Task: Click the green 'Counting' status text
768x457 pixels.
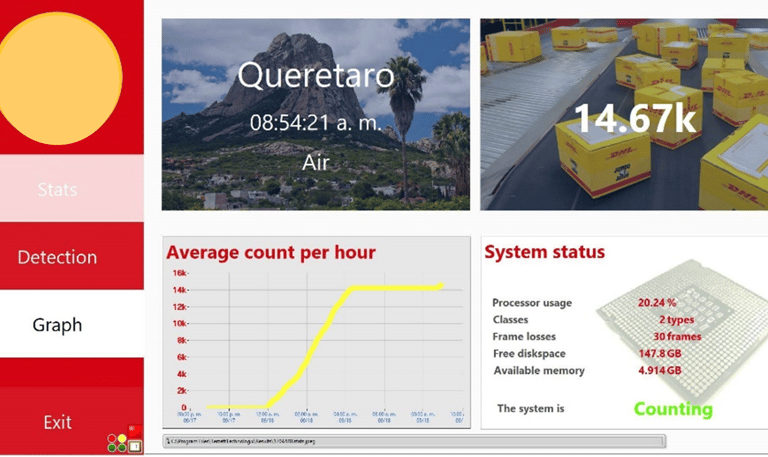Action: (673, 409)
